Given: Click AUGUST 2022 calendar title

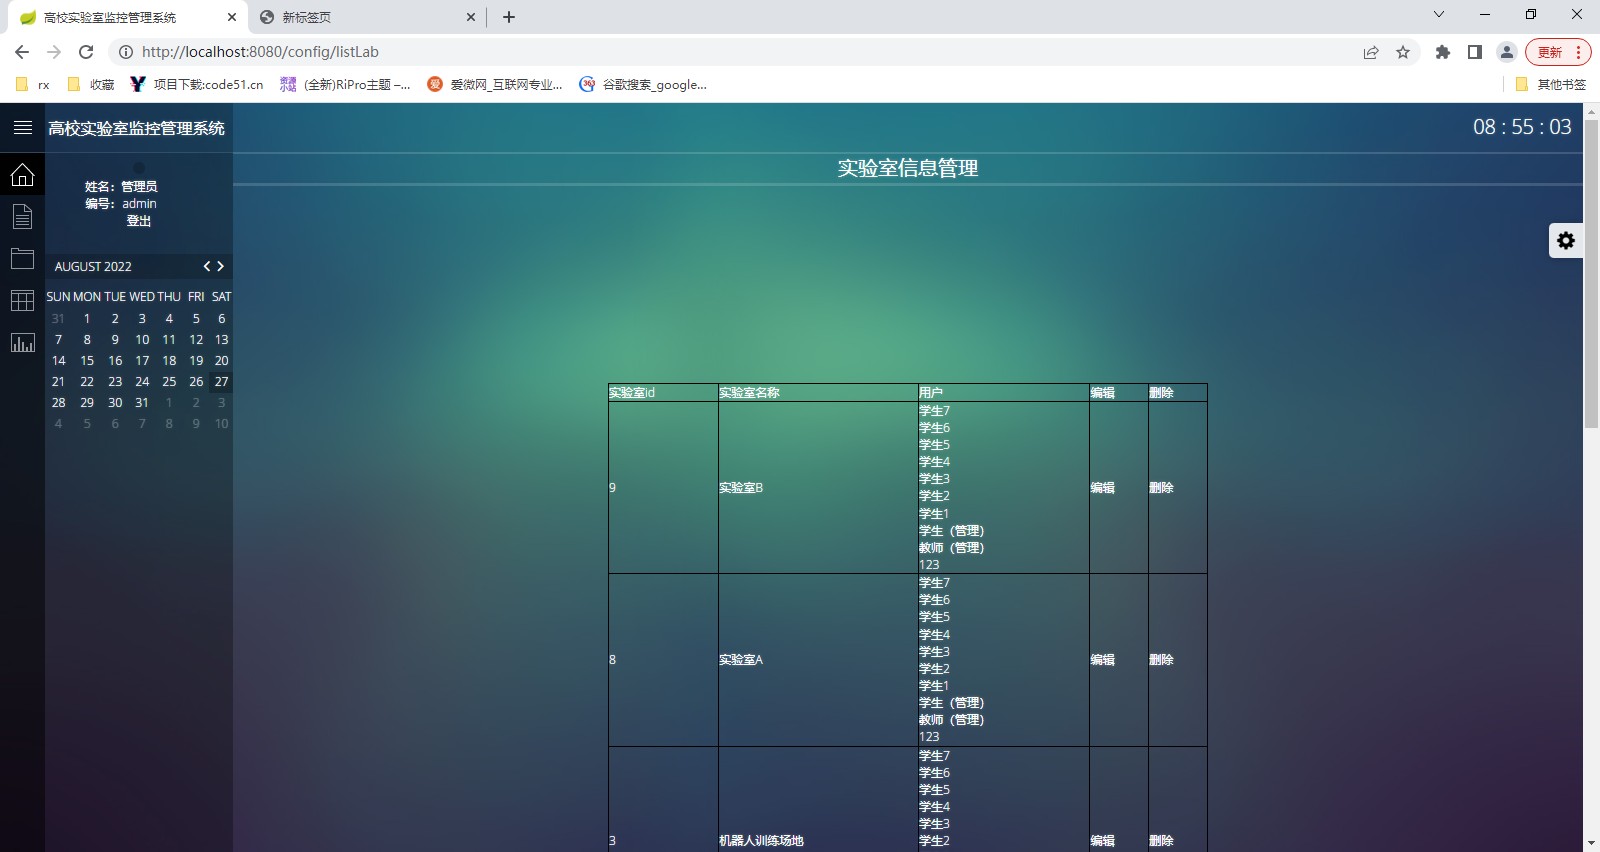Looking at the screenshot, I should (x=93, y=267).
